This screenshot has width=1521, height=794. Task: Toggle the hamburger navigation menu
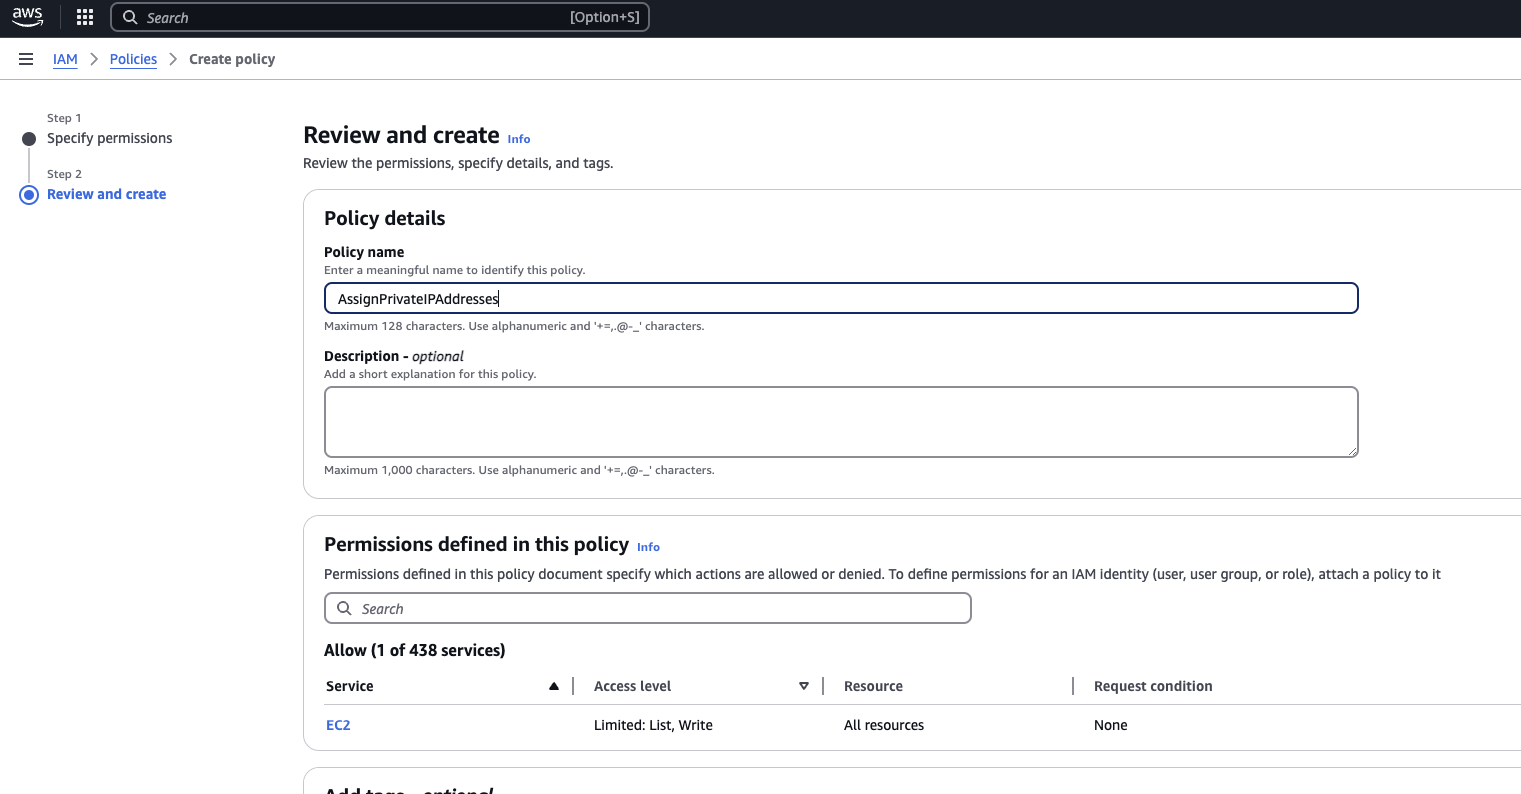point(26,59)
